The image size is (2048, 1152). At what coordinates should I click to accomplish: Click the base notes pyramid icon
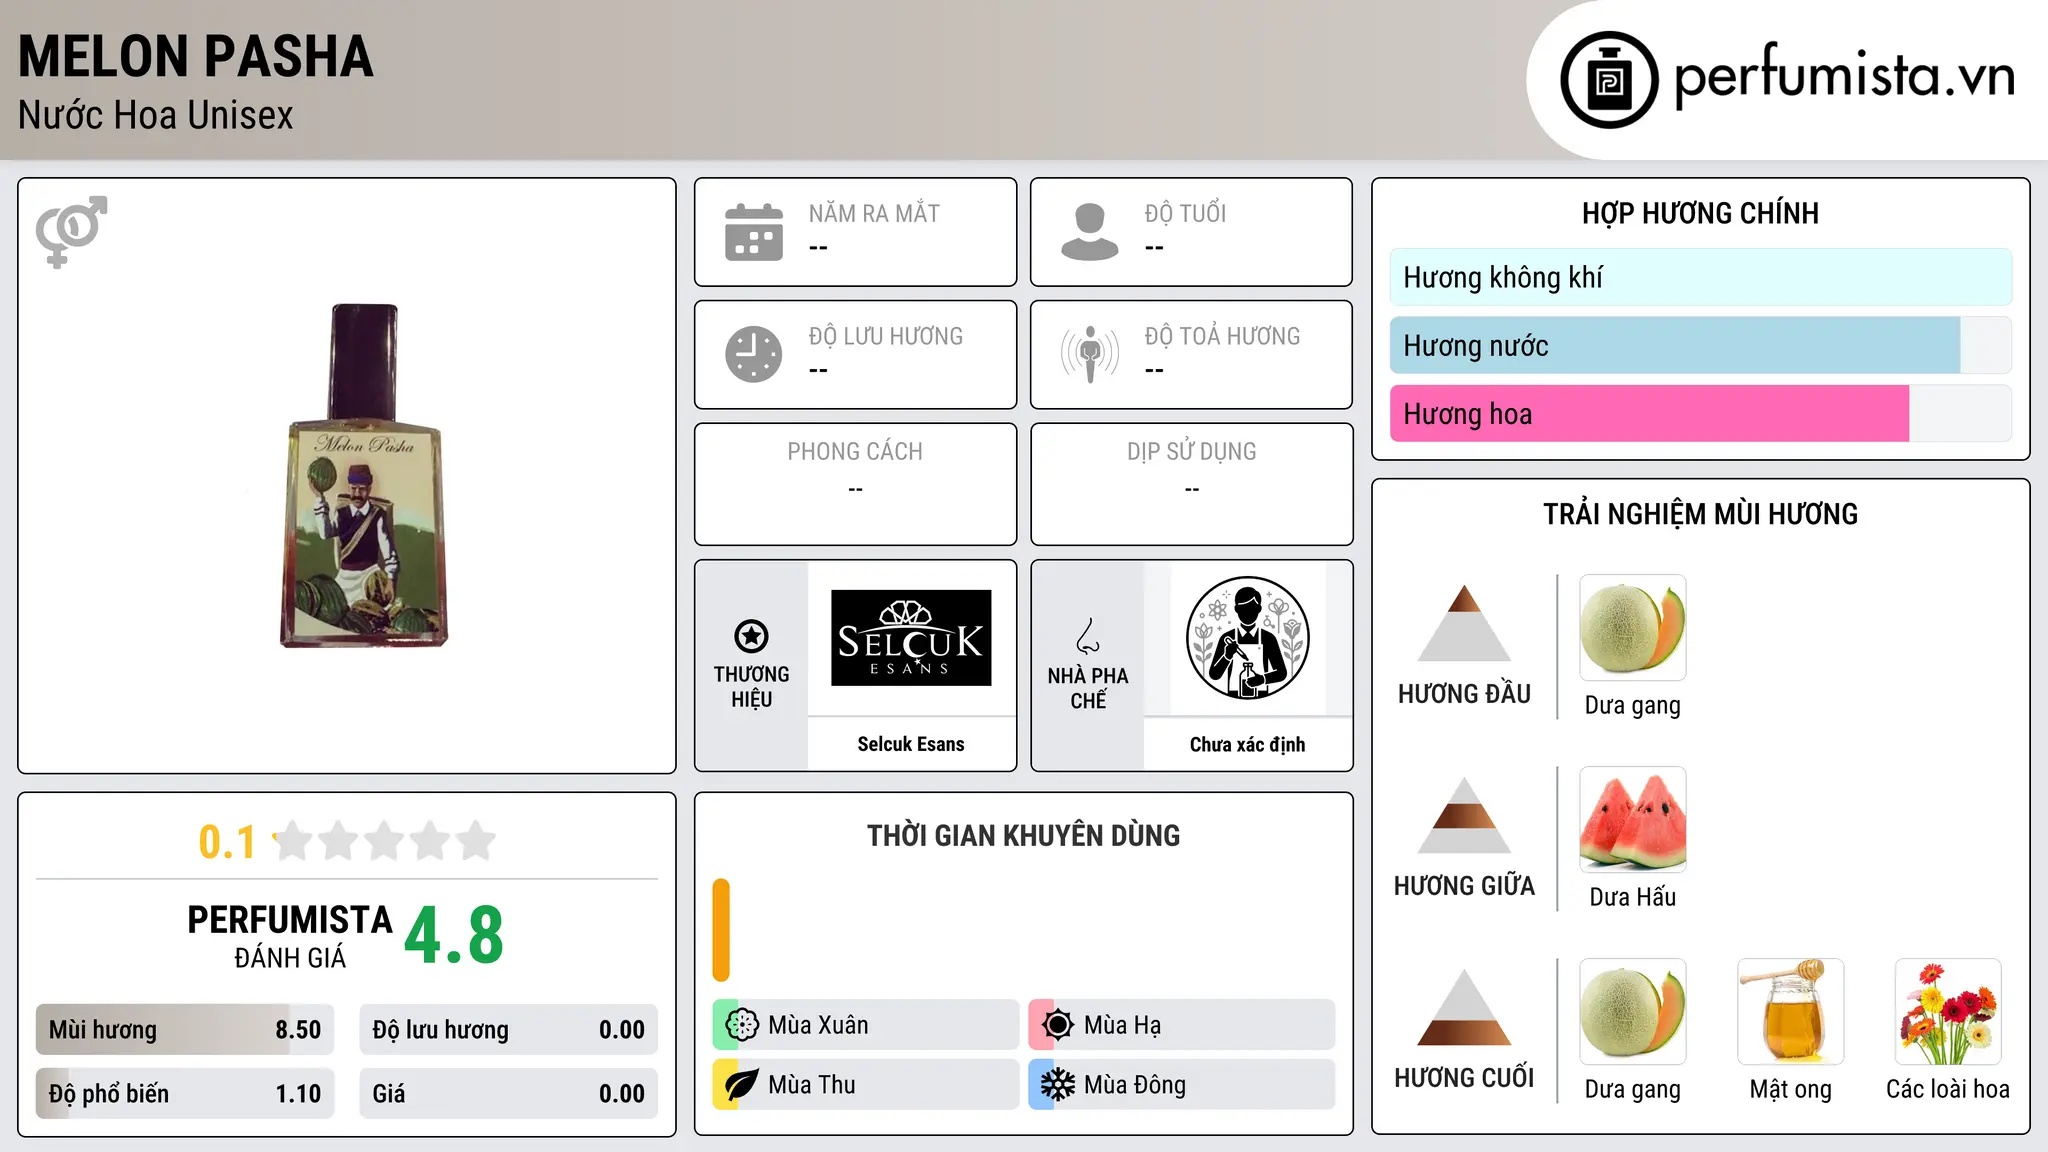point(1464,1007)
